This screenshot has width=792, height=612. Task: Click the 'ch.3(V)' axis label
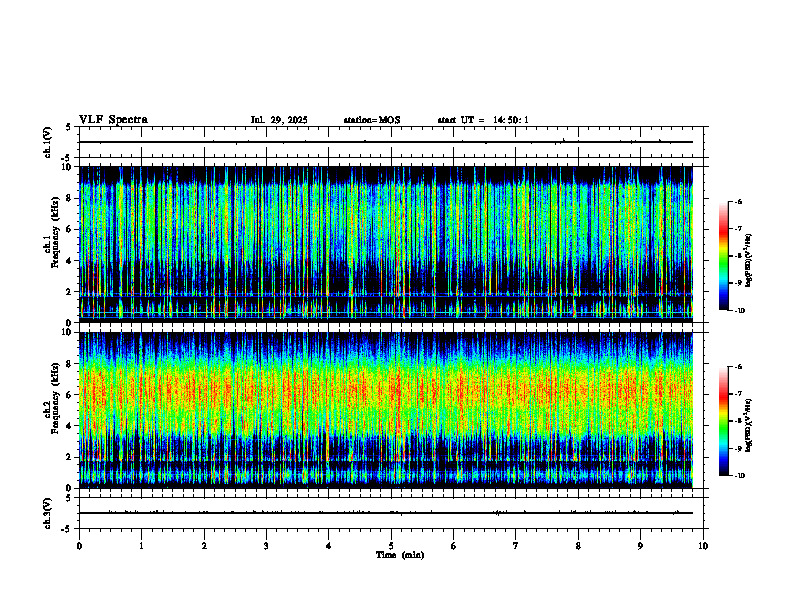(48, 513)
